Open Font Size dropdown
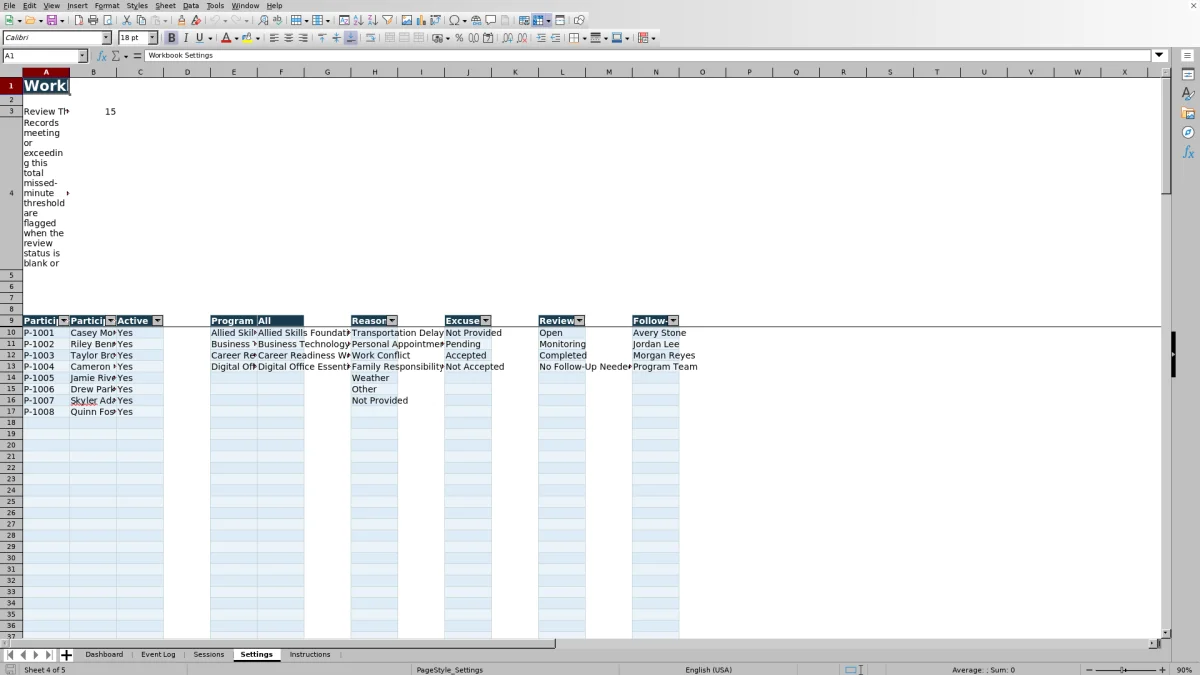Screen dimensions: 1200x675 [x=153, y=38]
